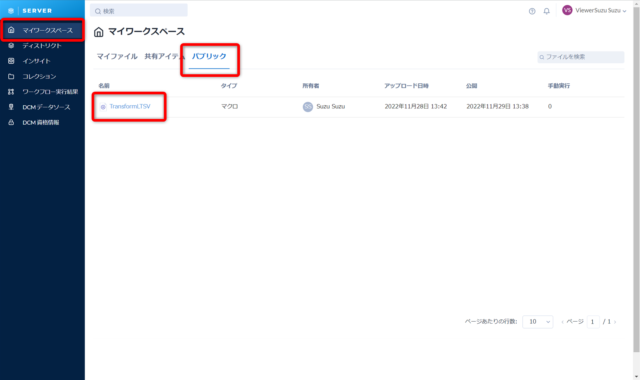This screenshot has height=380, width=640.
Task: Click the global 検索 search field
Action: tap(139, 11)
